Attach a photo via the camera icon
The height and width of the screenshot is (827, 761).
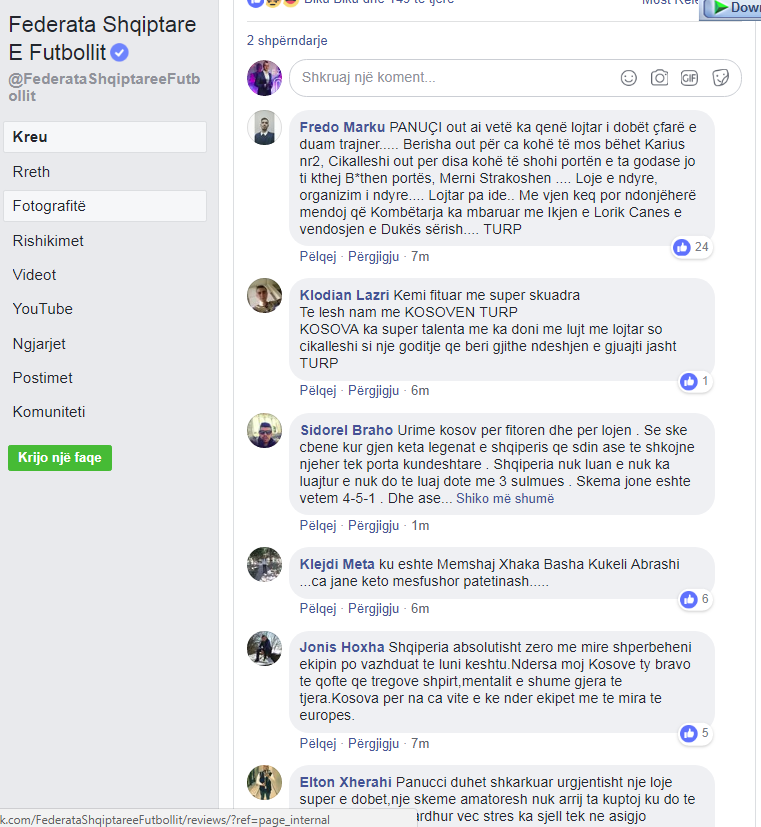coord(659,78)
